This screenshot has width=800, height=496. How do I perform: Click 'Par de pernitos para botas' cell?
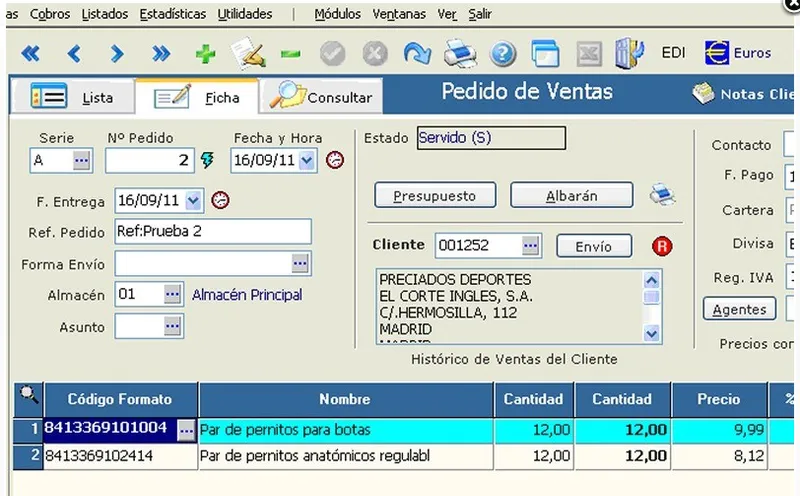pyautogui.click(x=345, y=430)
